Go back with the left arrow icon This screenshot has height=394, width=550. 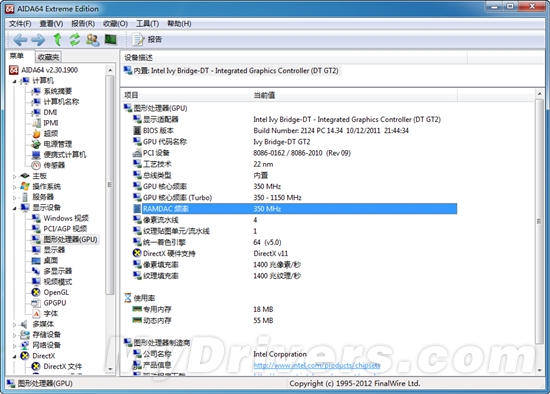(x=20, y=40)
